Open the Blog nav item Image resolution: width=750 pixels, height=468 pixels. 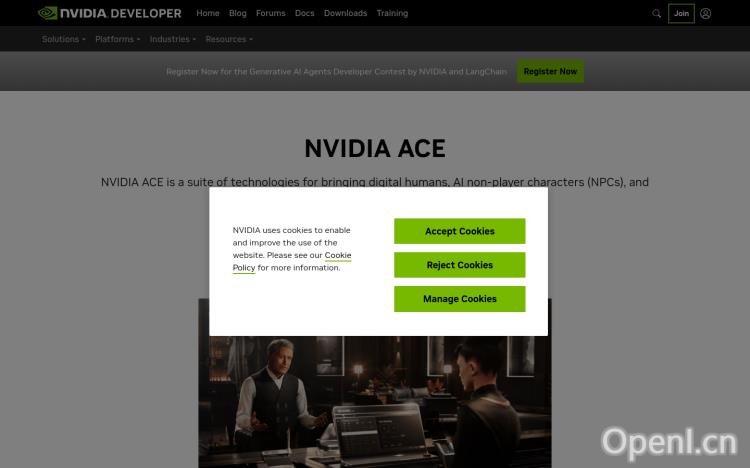click(x=238, y=13)
